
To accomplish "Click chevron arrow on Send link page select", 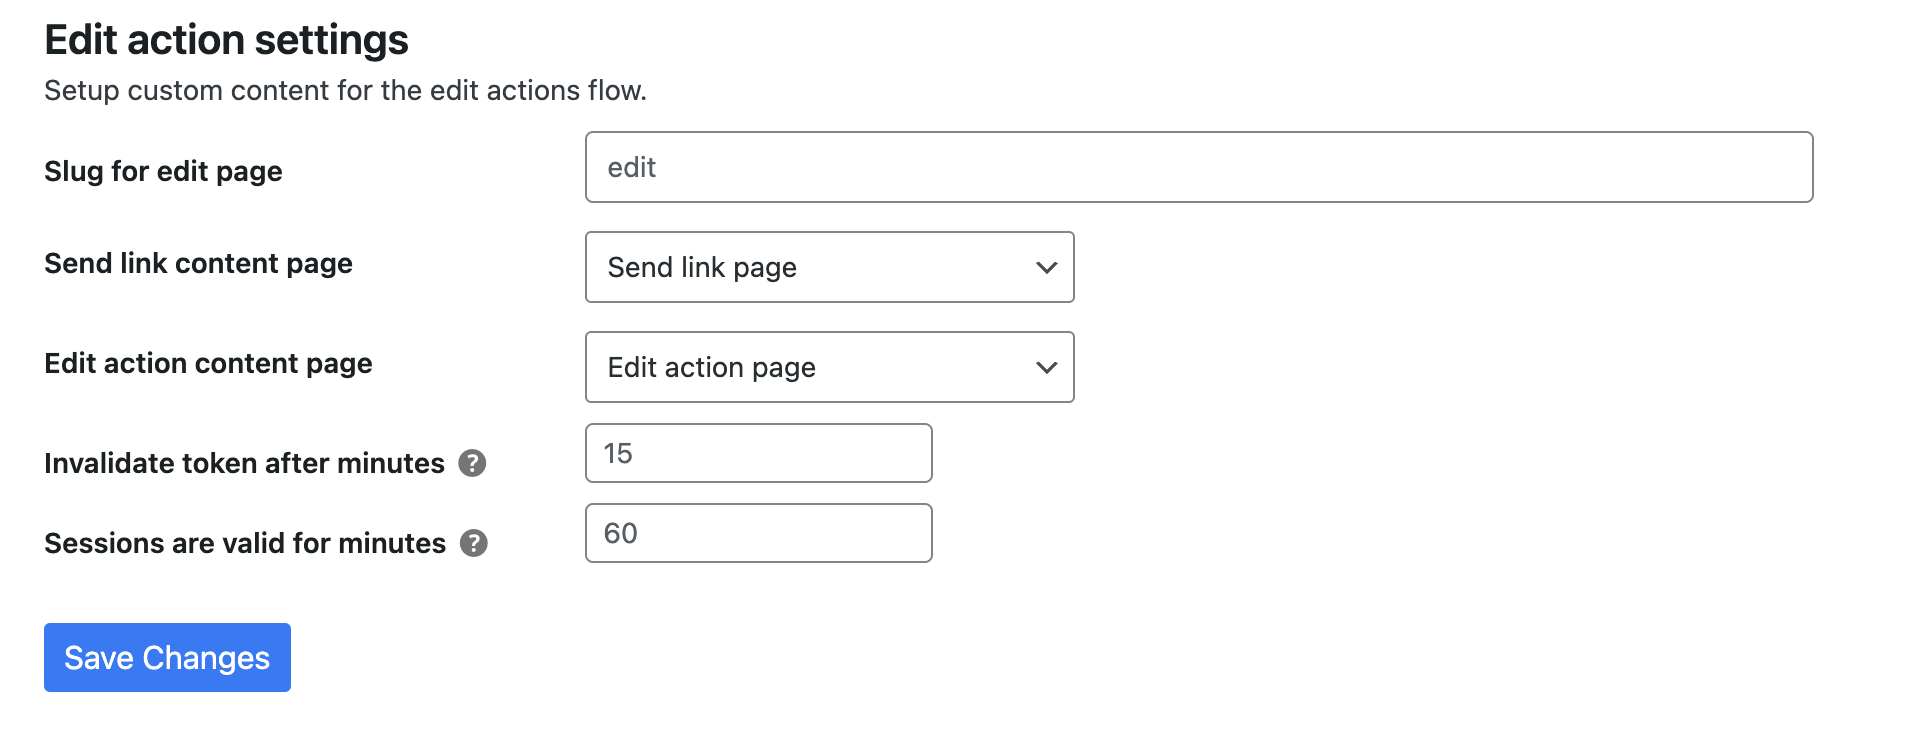I will [x=1046, y=267].
